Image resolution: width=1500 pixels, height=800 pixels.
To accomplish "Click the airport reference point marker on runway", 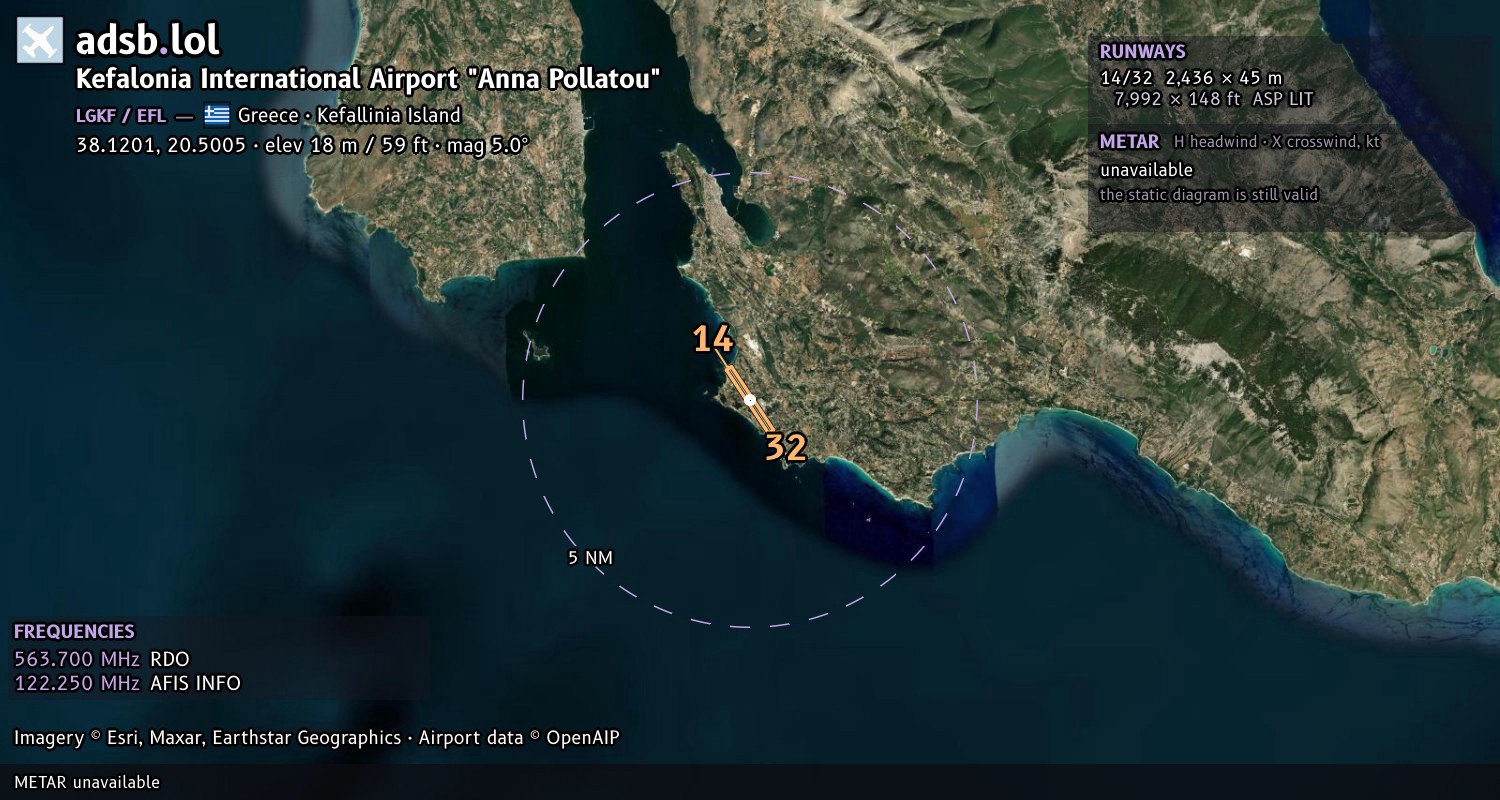I will [750, 399].
